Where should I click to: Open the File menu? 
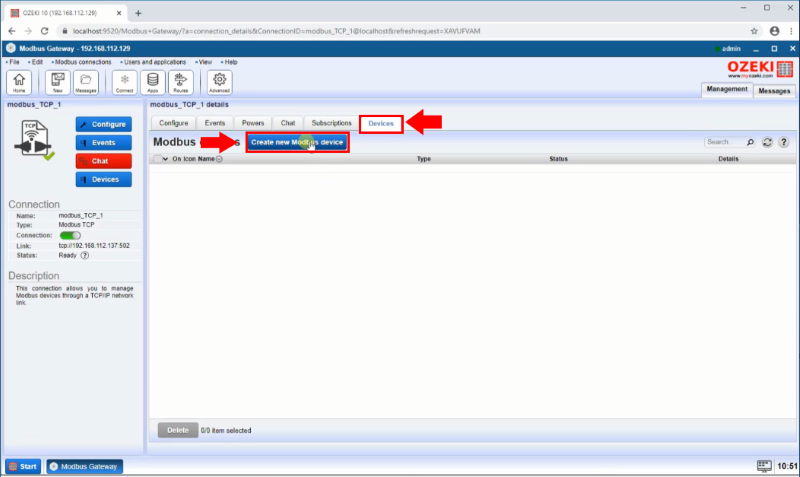[x=13, y=62]
